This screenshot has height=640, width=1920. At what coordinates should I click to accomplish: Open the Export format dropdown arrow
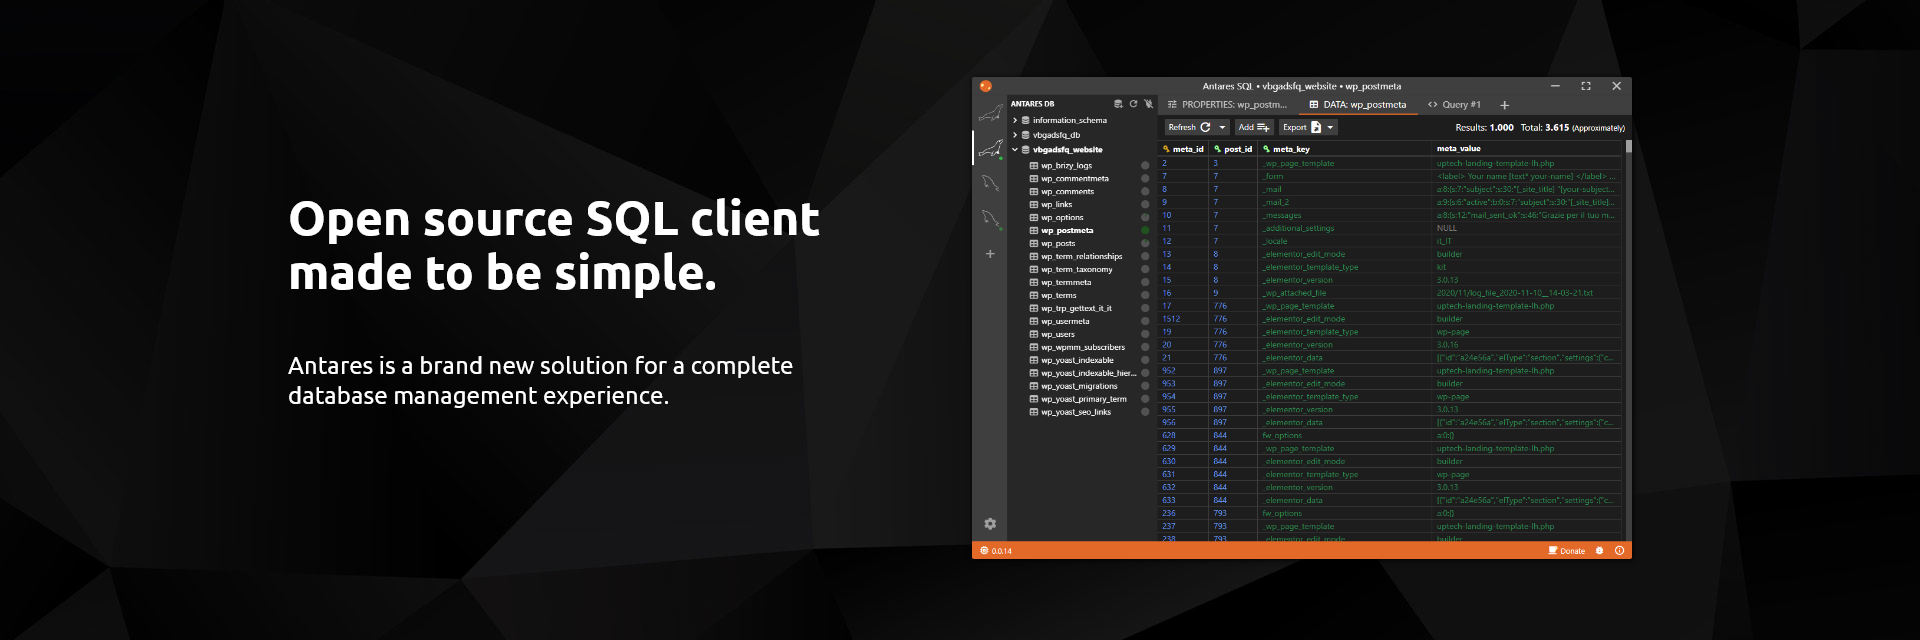1330,127
